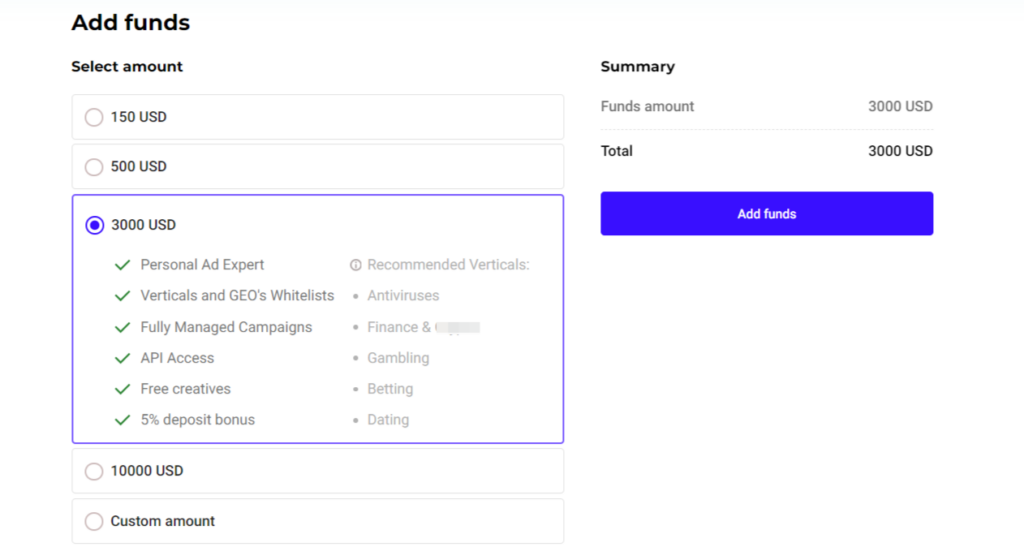1024x547 pixels.
Task: Click the Recommended Verticals label text
Action: click(x=448, y=265)
